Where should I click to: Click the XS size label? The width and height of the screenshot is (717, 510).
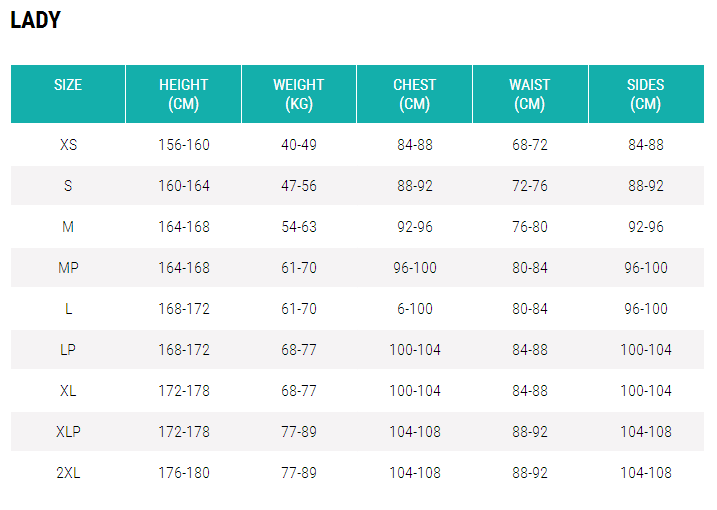[68, 145]
